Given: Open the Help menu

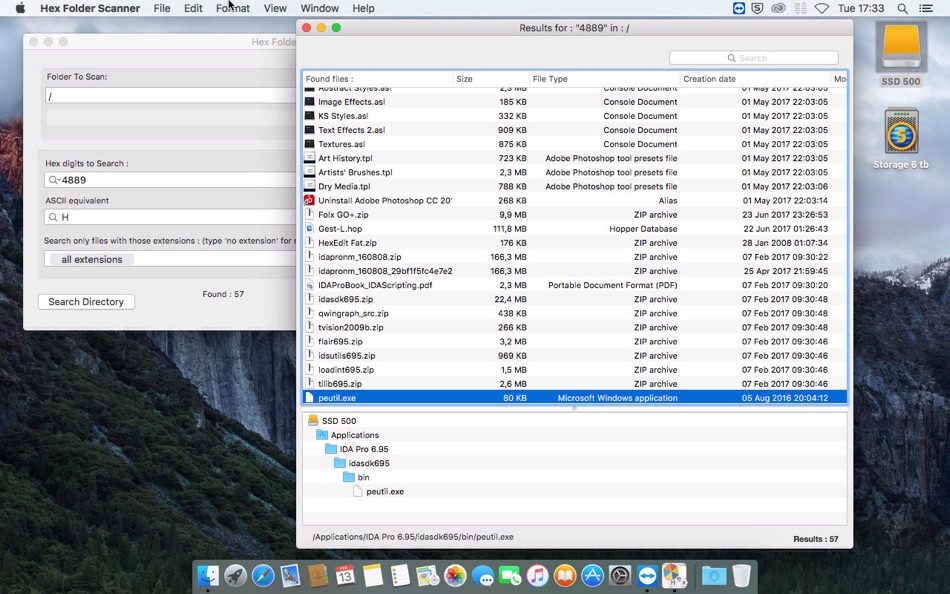Looking at the screenshot, I should 364,8.
